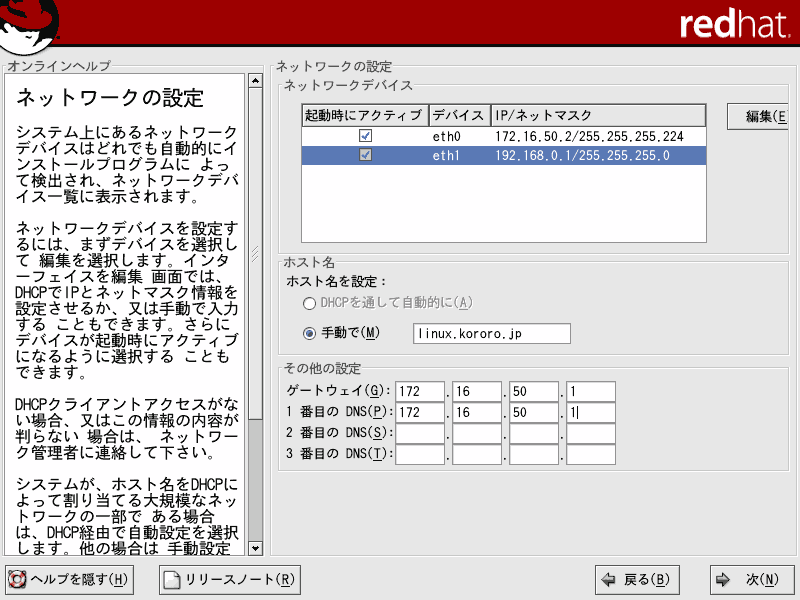This screenshot has height=600, width=800.
Task: Click the primary DNS third octet field
Action: pos(534,412)
